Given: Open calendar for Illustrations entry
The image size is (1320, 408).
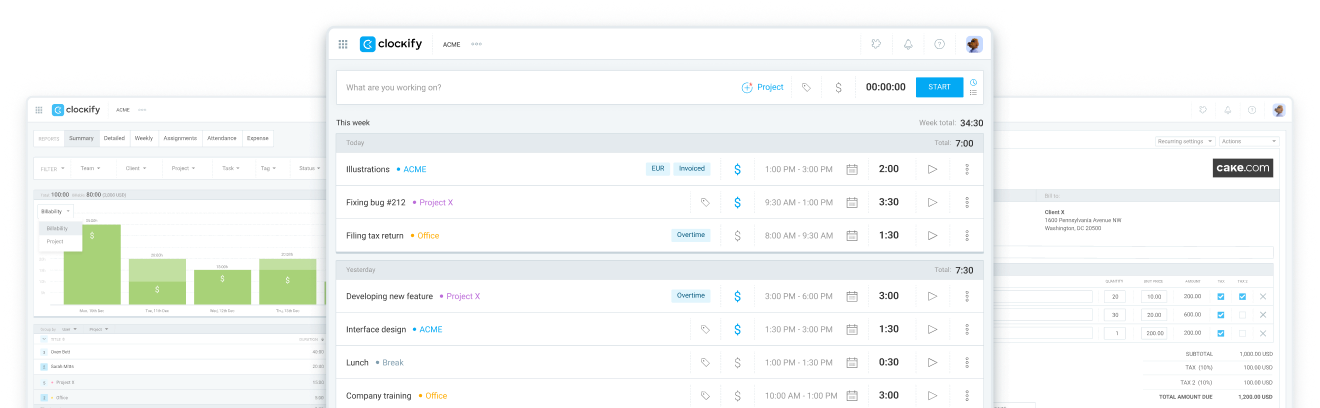Looking at the screenshot, I should pos(852,169).
